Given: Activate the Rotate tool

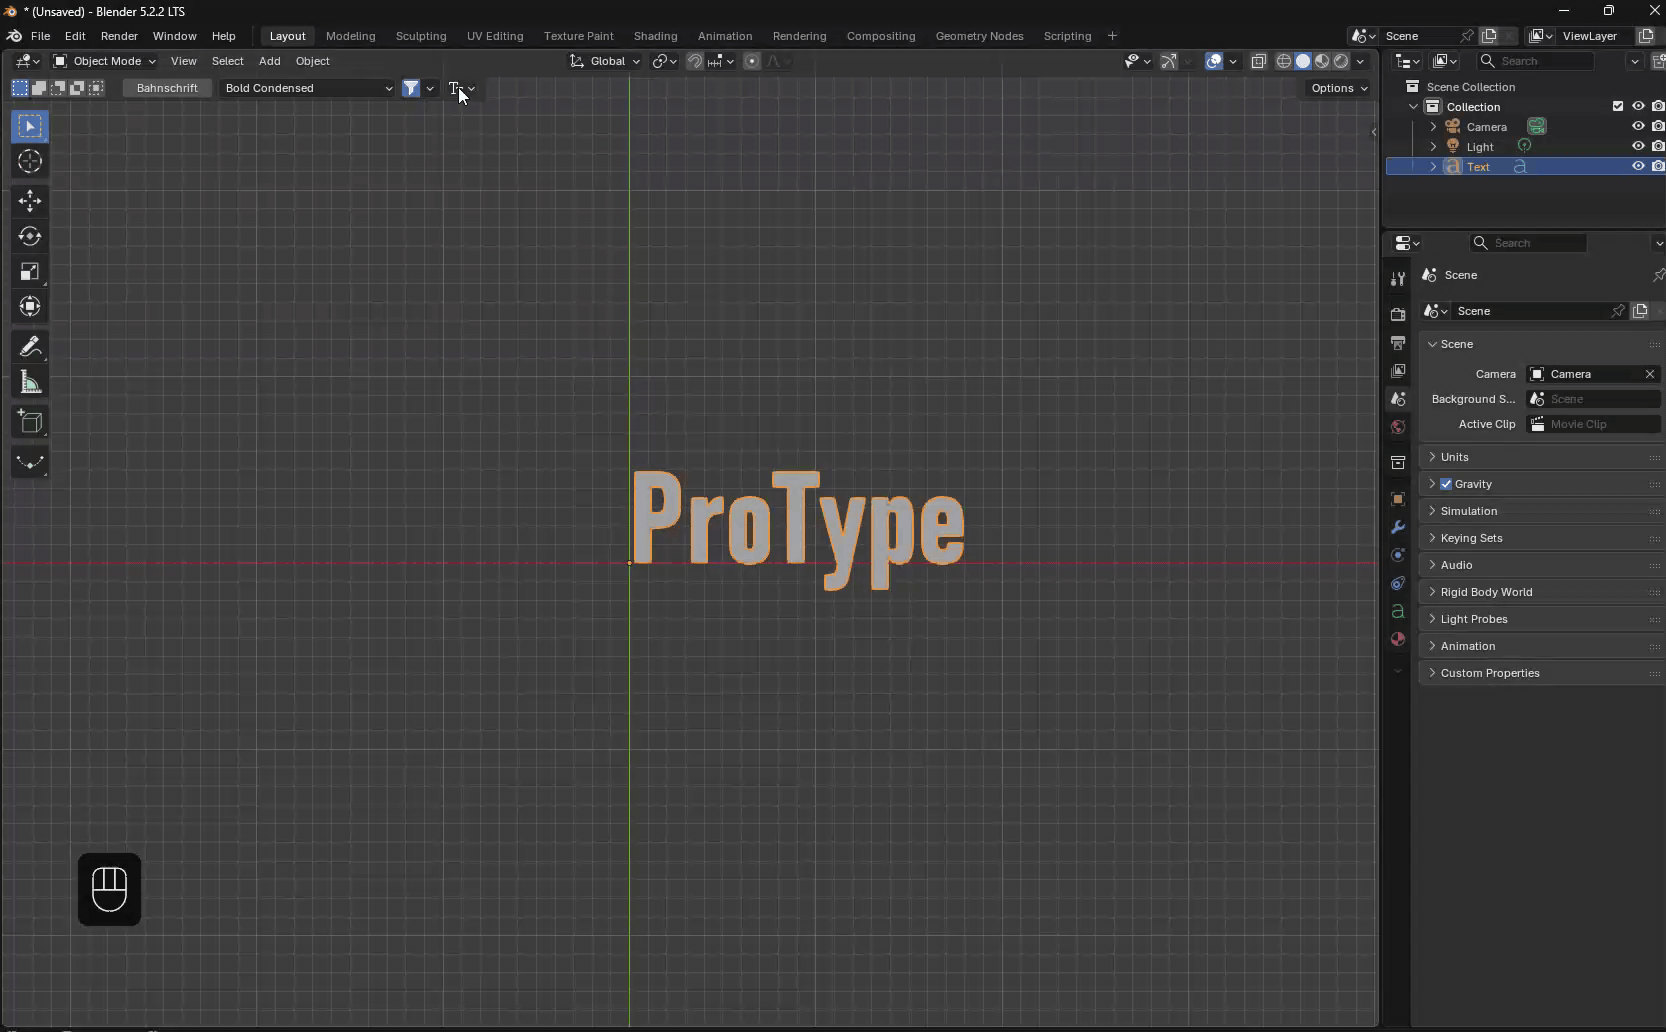Looking at the screenshot, I should point(30,236).
